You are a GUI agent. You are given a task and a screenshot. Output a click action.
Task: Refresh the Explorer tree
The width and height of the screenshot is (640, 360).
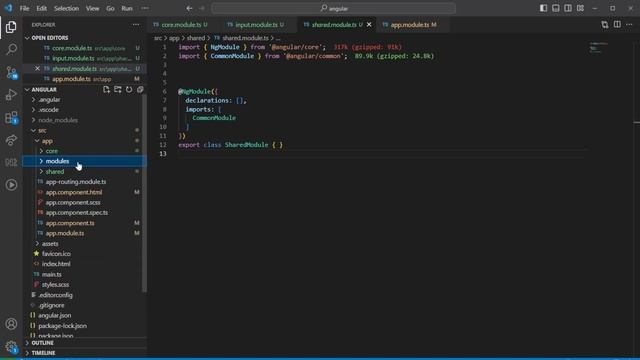[x=129, y=89]
